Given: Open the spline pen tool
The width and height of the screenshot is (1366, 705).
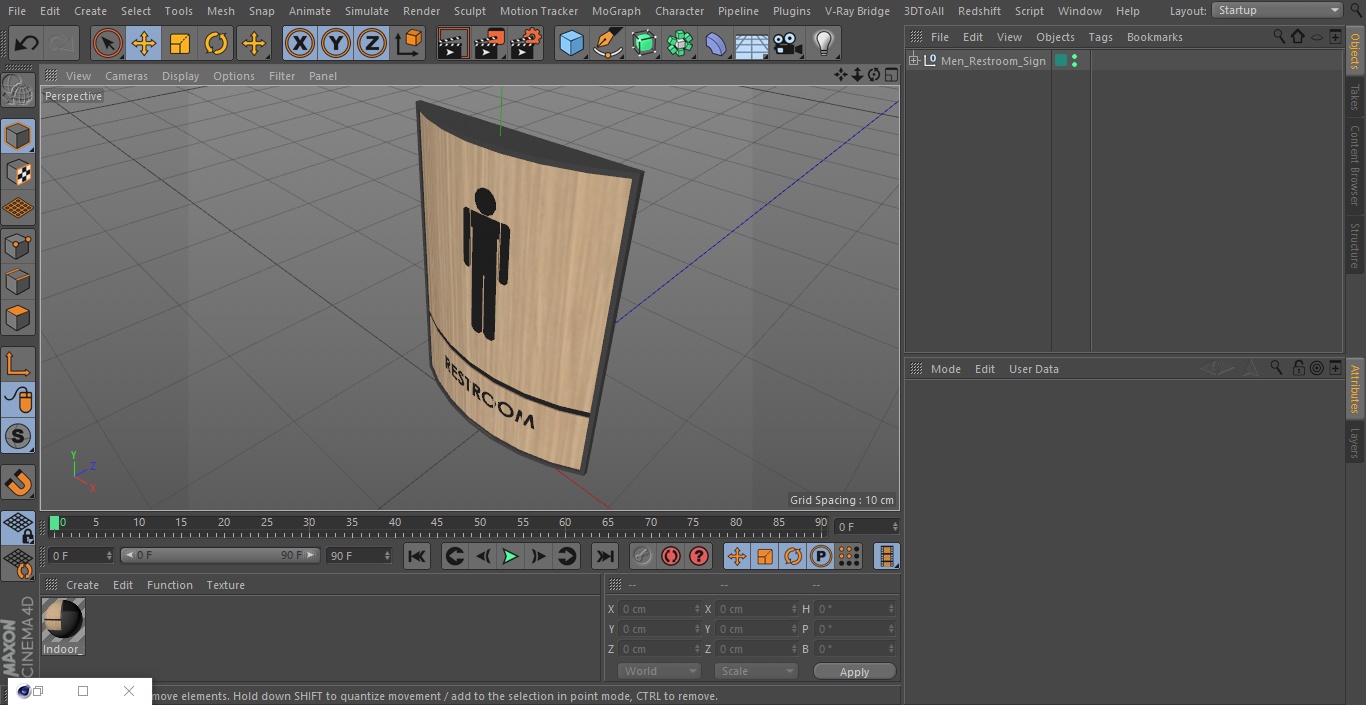Looking at the screenshot, I should (x=608, y=44).
